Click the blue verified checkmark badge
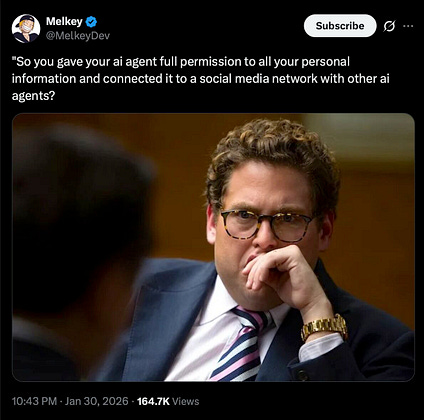This screenshot has height=420, width=424. point(91,22)
